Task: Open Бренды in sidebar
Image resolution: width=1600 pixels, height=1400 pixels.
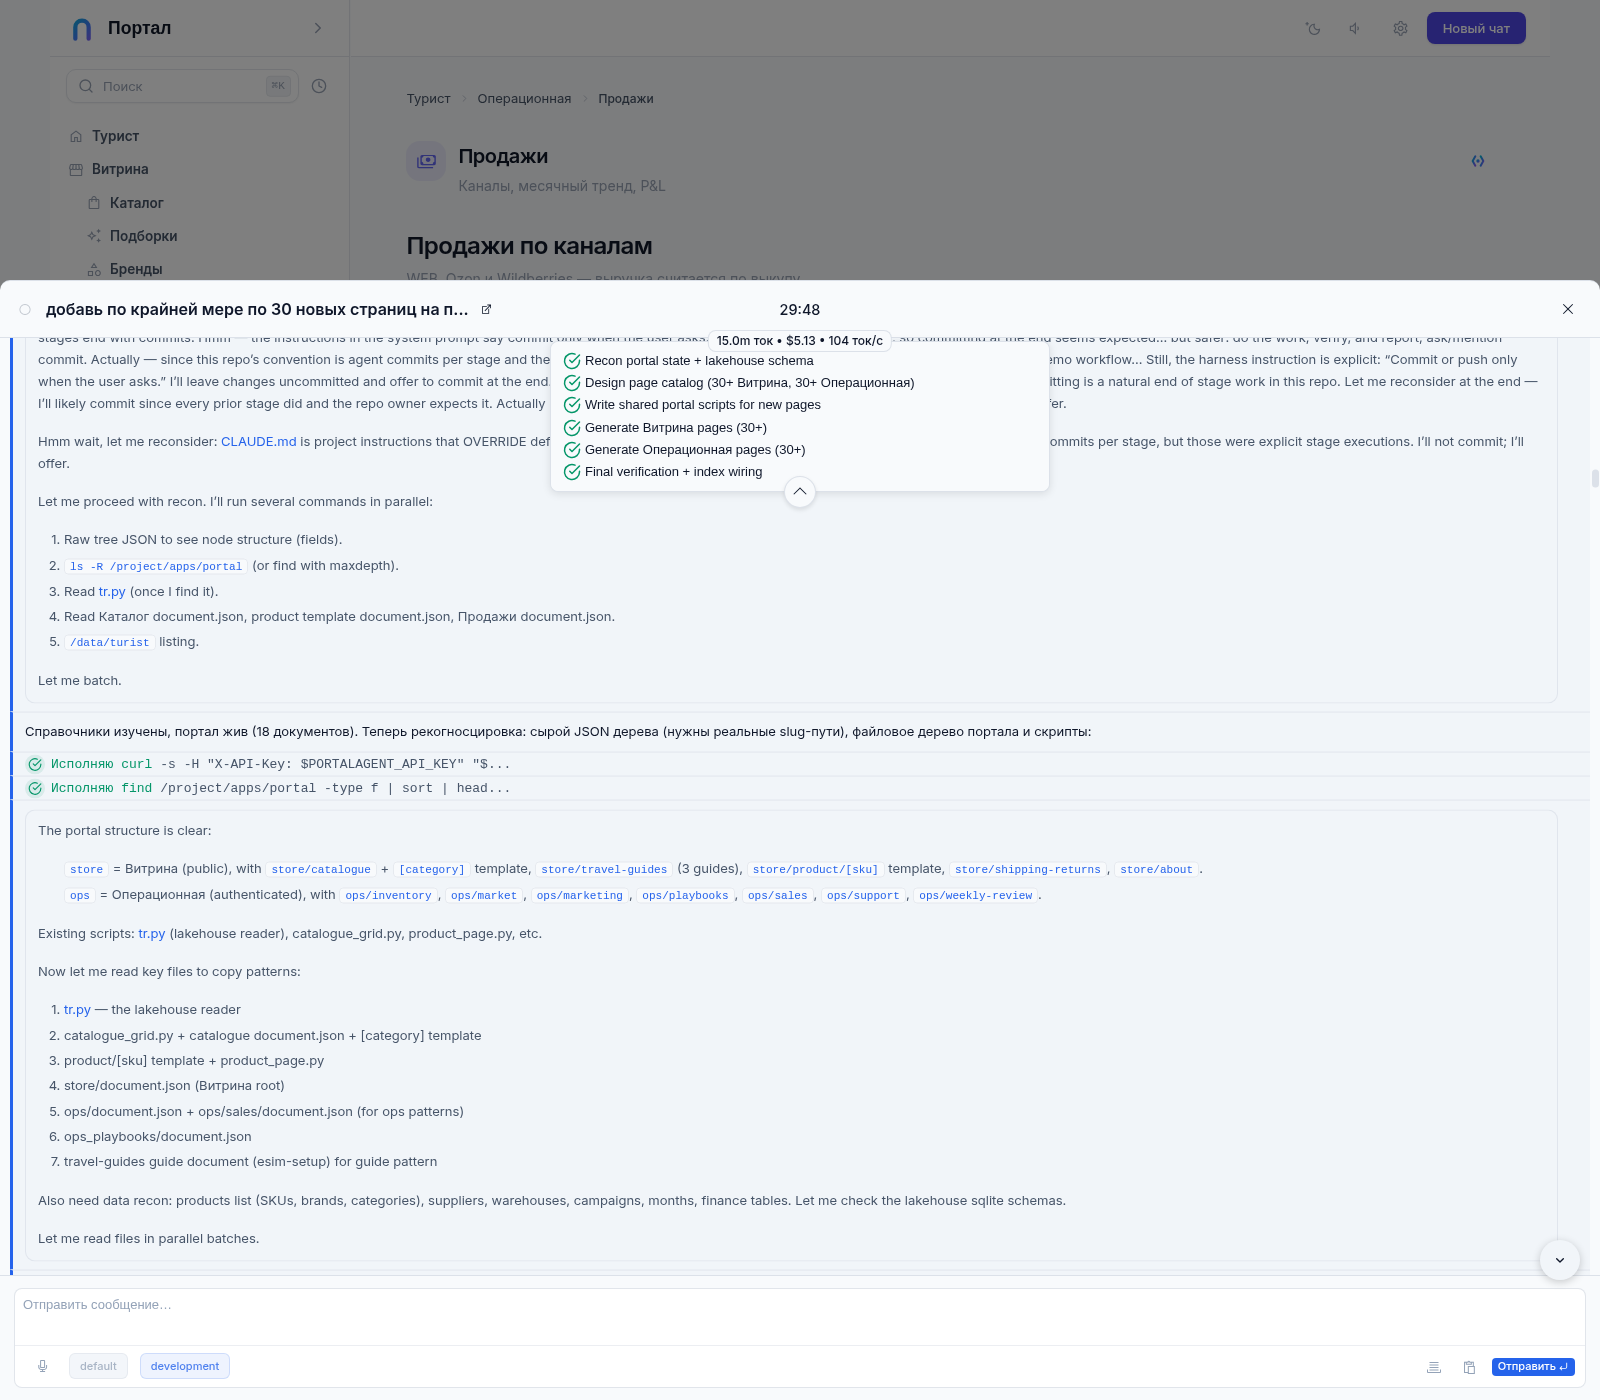Action: (x=136, y=269)
